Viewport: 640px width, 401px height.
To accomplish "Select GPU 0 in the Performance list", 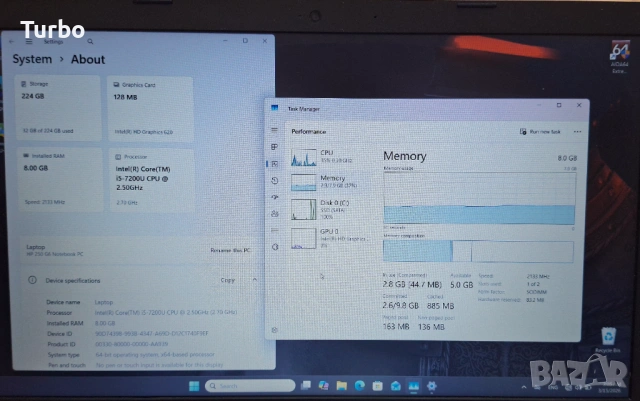I will (331, 238).
